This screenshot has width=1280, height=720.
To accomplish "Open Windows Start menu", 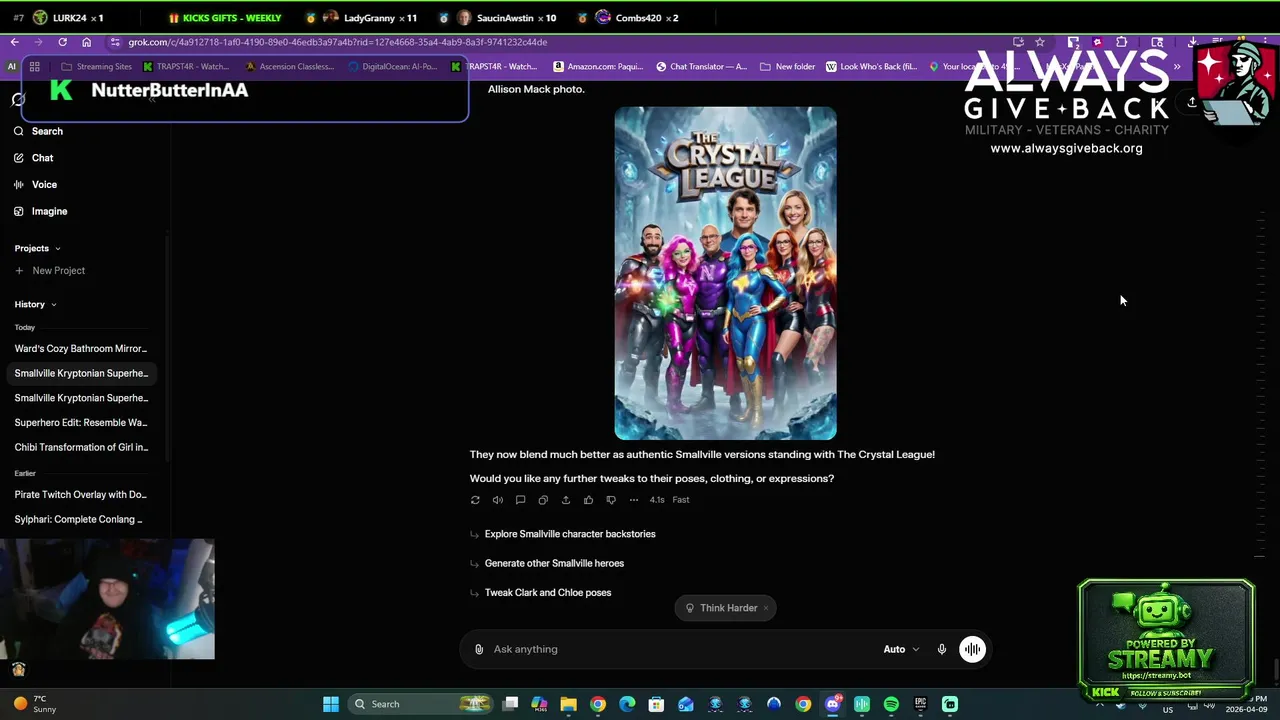I will pos(331,704).
